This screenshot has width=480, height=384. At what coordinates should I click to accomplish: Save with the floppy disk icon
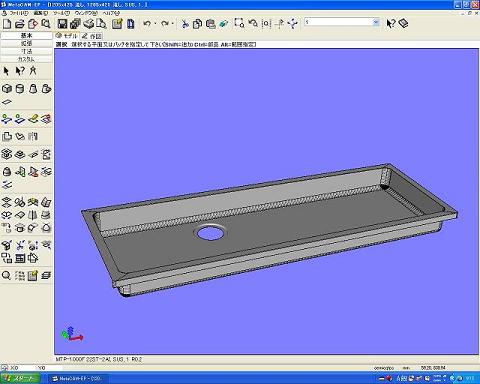click(x=62, y=24)
